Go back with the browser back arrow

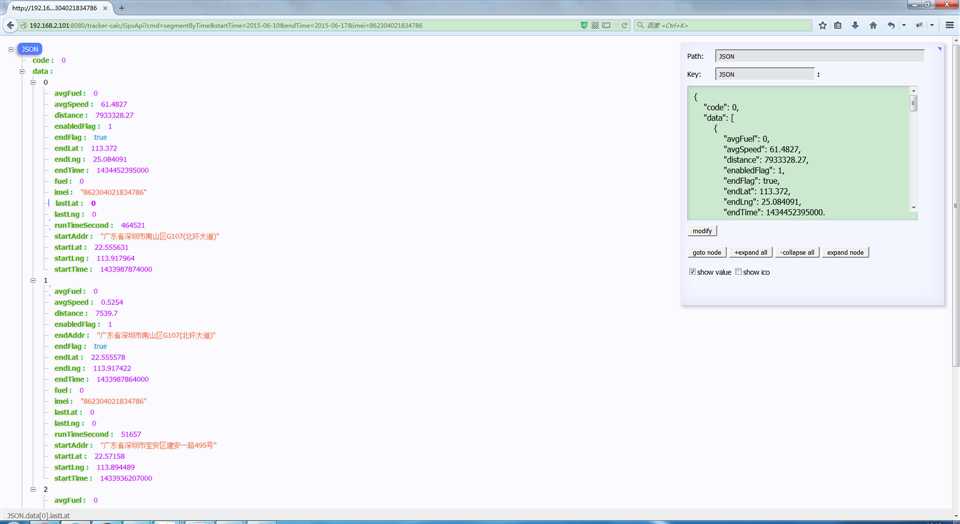[x=10, y=25]
